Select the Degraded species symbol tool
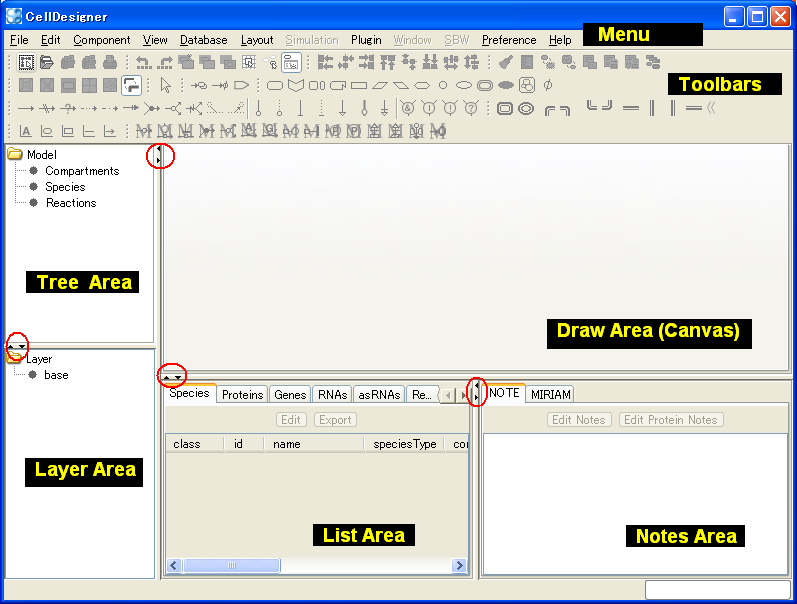 [548, 85]
